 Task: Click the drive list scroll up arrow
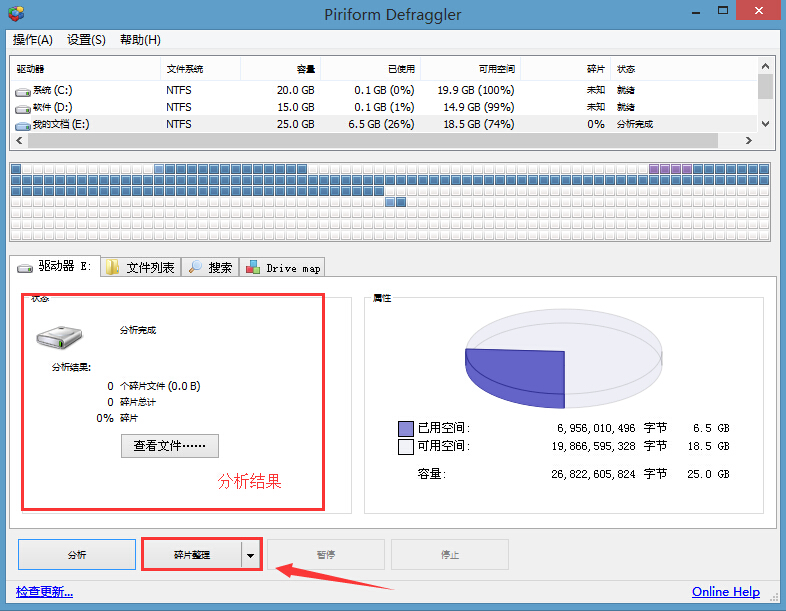coord(765,66)
